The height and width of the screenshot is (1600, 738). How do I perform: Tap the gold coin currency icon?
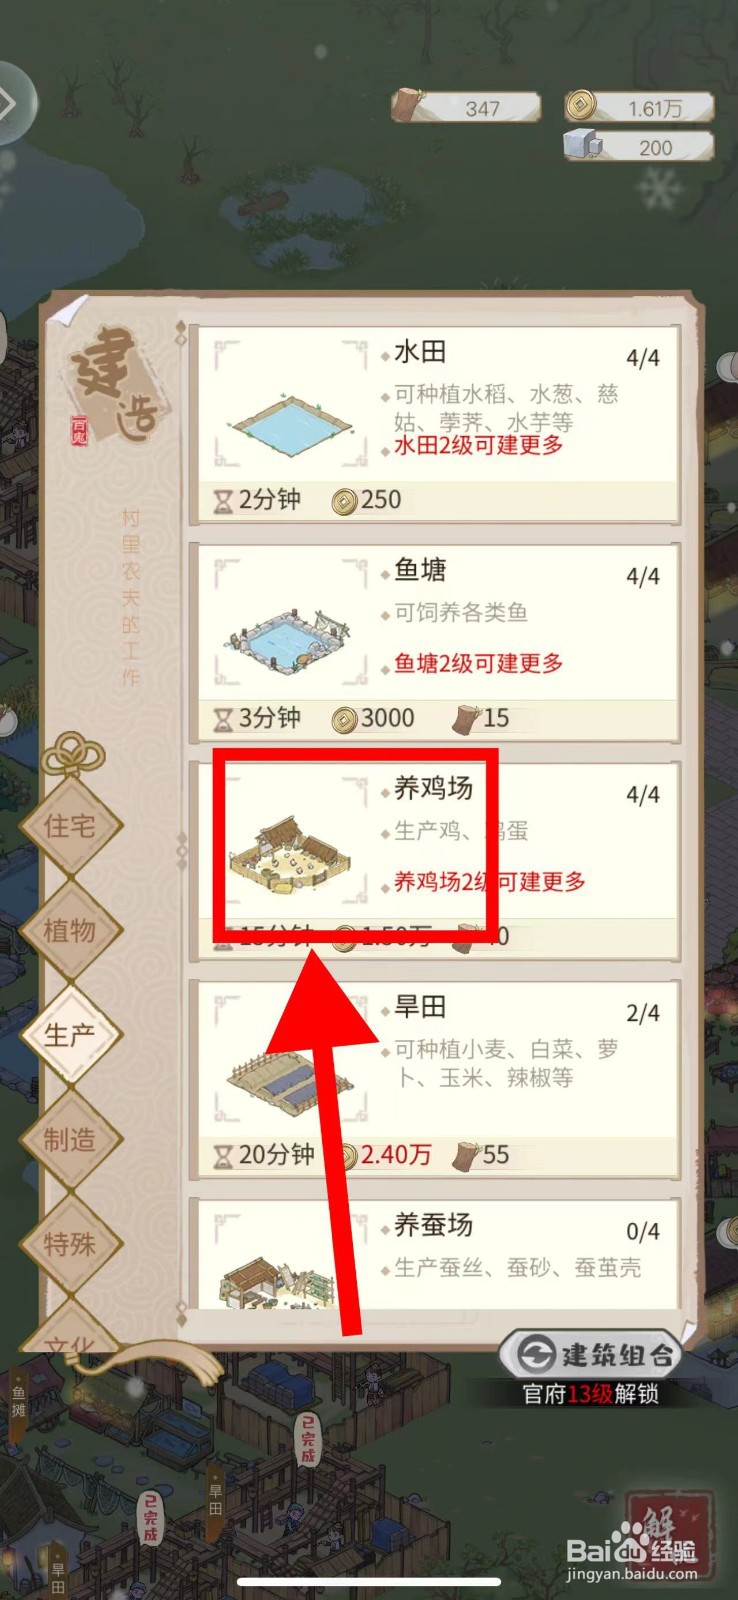(x=581, y=105)
